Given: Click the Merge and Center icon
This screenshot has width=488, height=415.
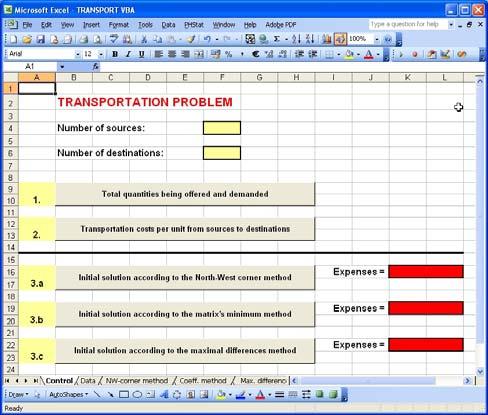Looking at the screenshot, I should (x=199, y=54).
